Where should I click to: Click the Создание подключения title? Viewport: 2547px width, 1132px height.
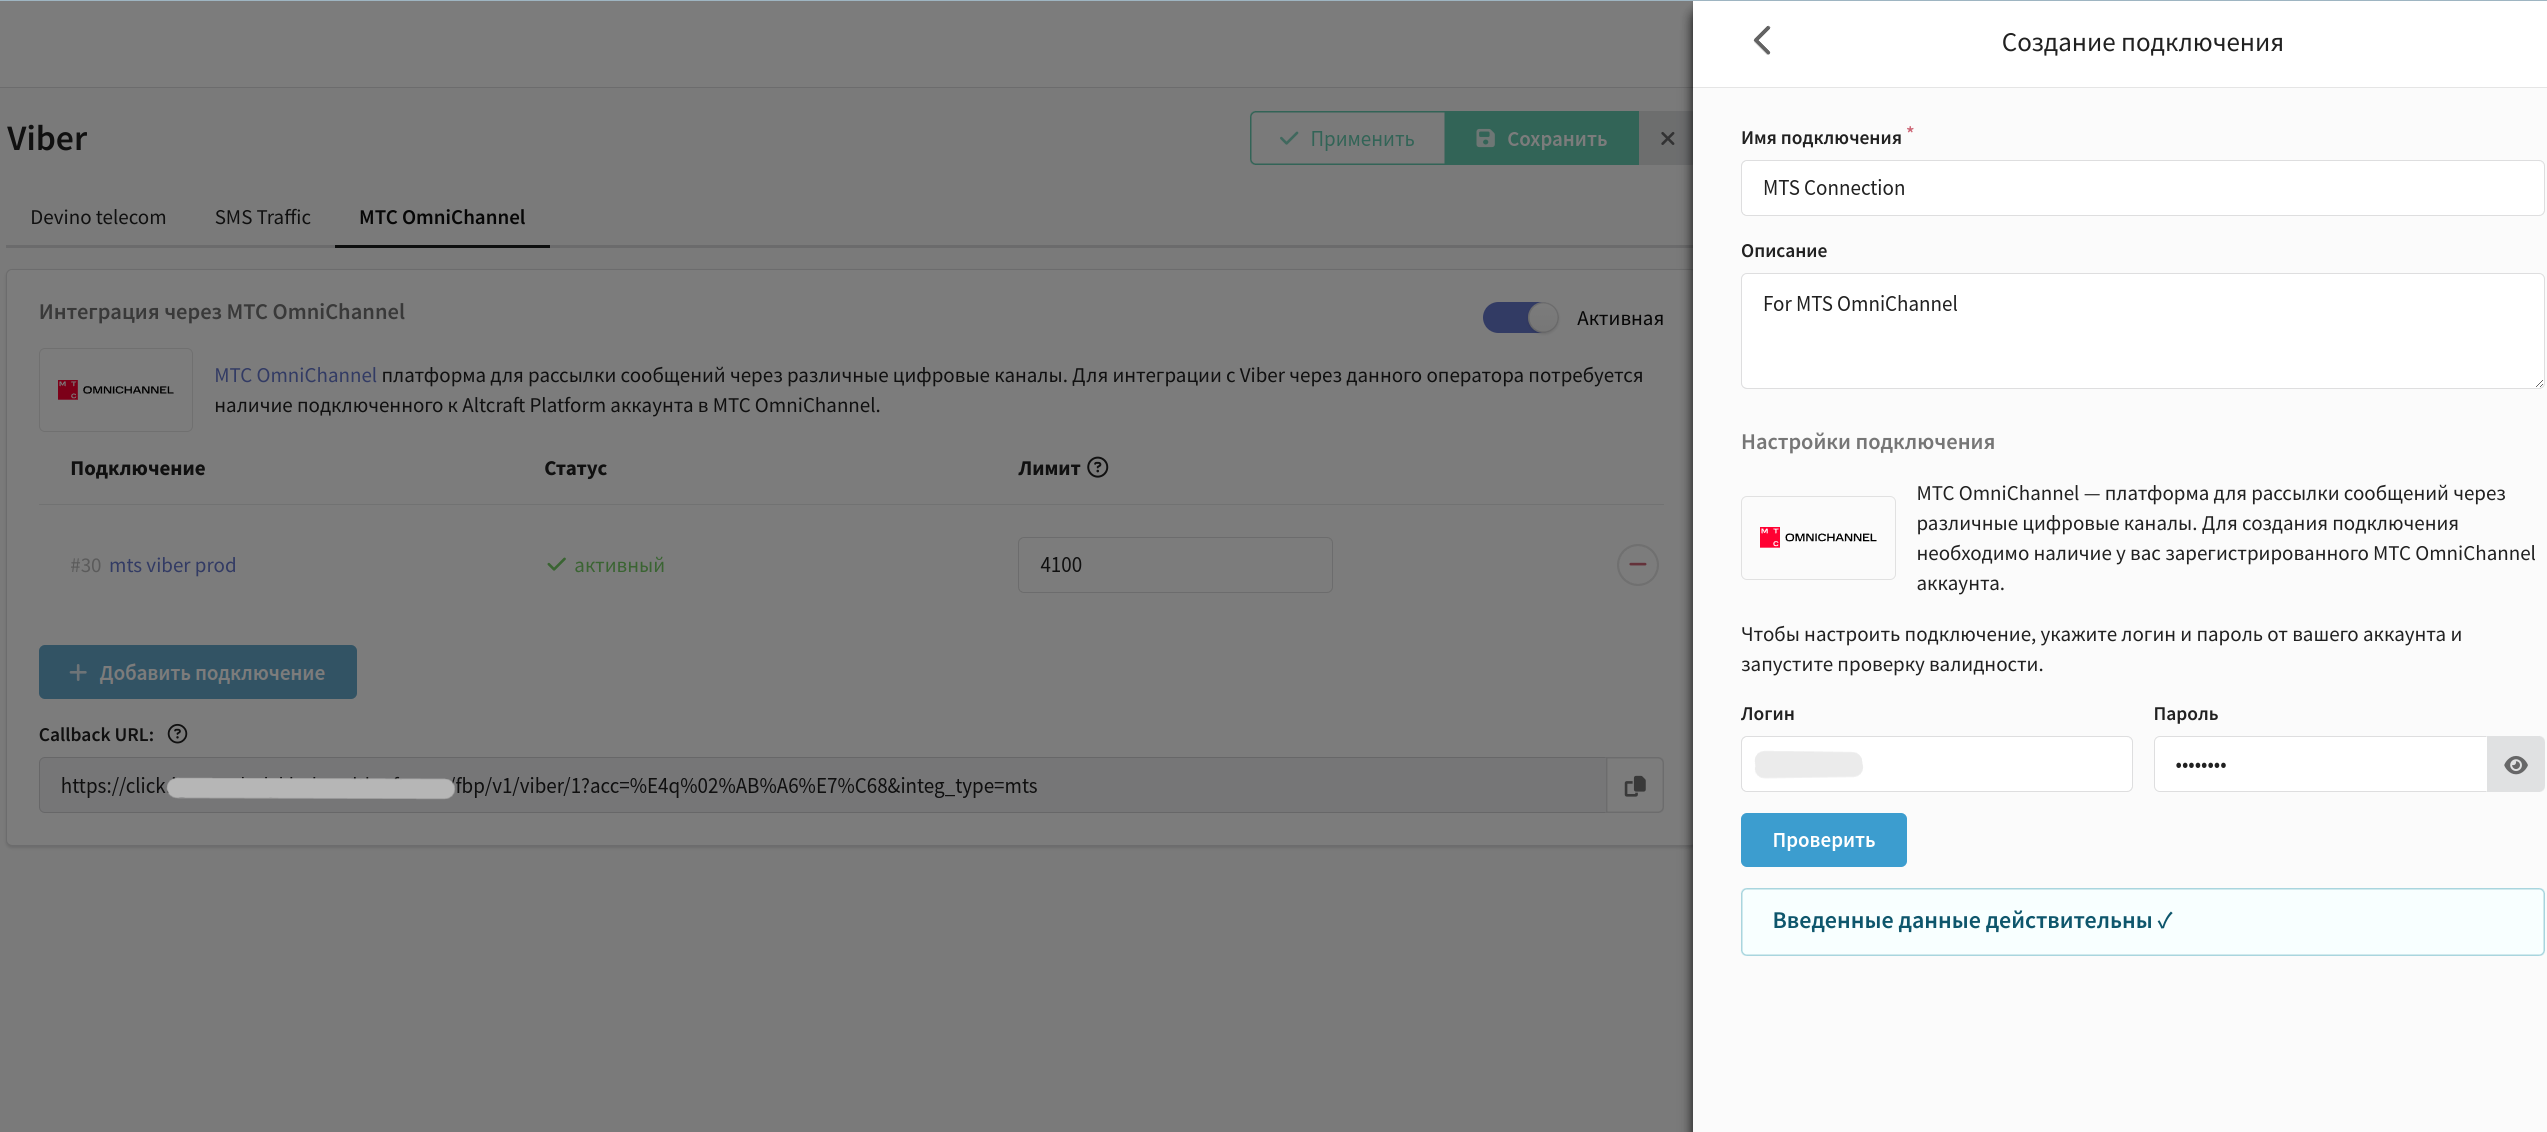(2142, 42)
